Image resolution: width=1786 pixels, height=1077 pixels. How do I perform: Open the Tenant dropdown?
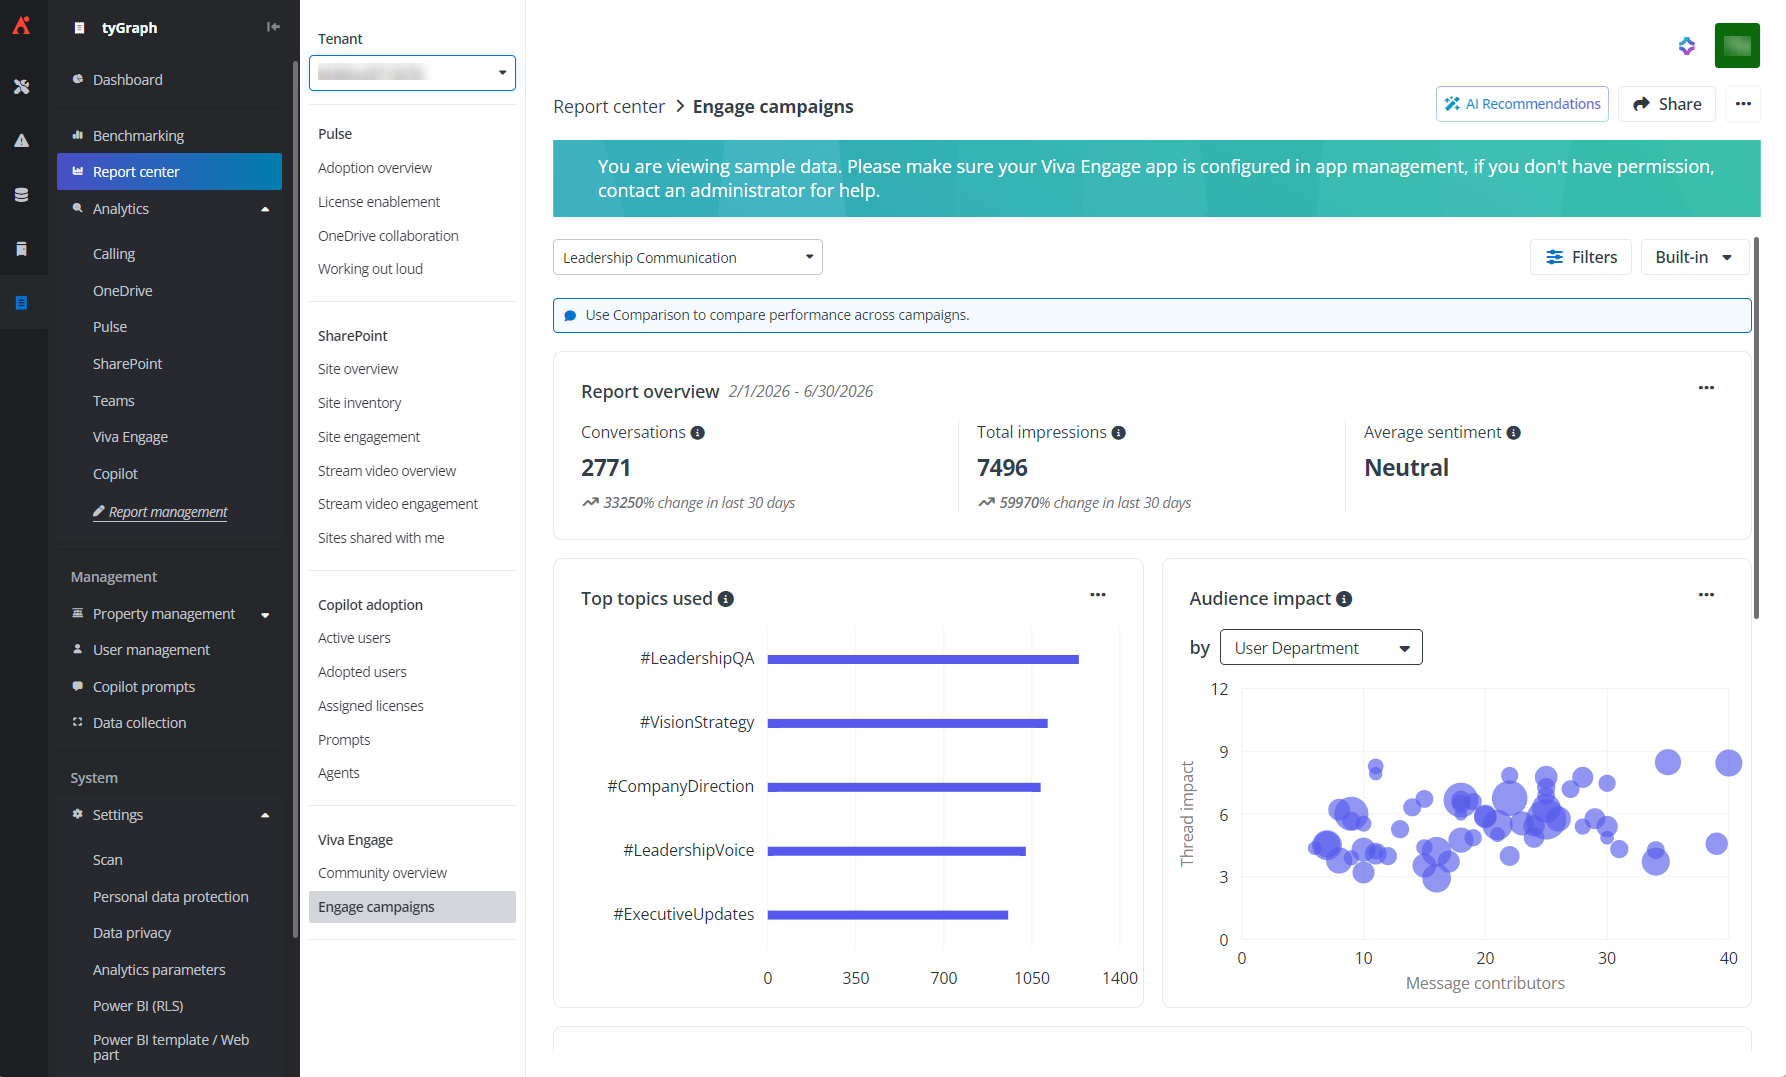pos(412,73)
